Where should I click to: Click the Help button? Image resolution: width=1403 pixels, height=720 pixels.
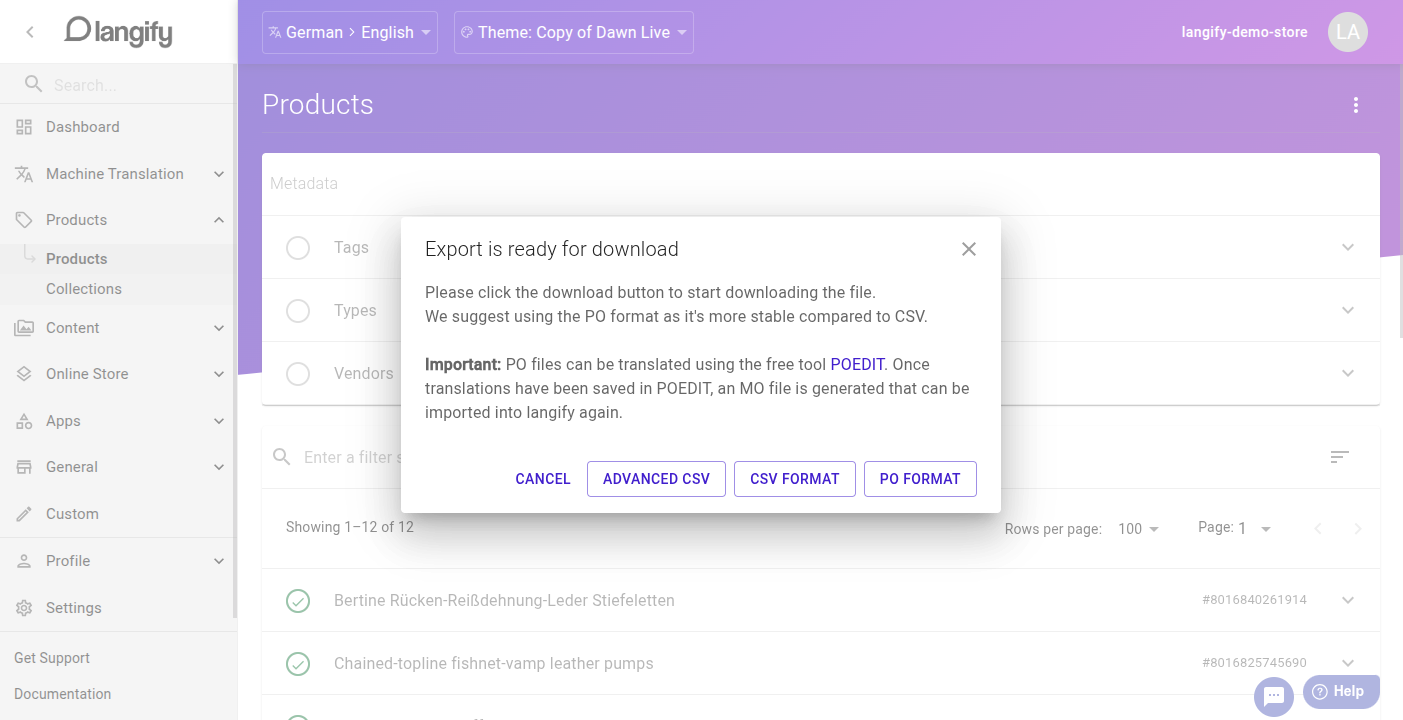click(1341, 692)
